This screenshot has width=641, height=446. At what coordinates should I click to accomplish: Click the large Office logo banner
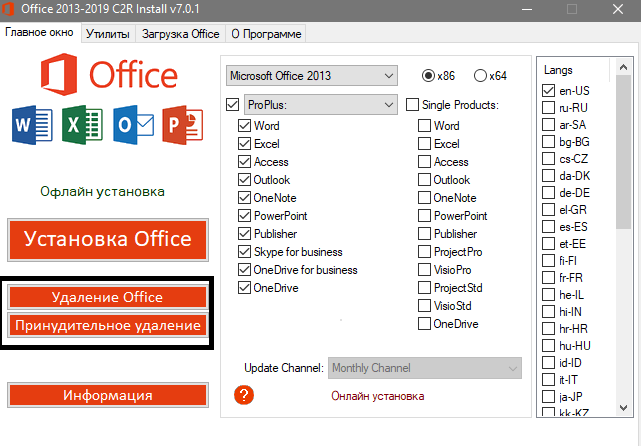(x=109, y=74)
